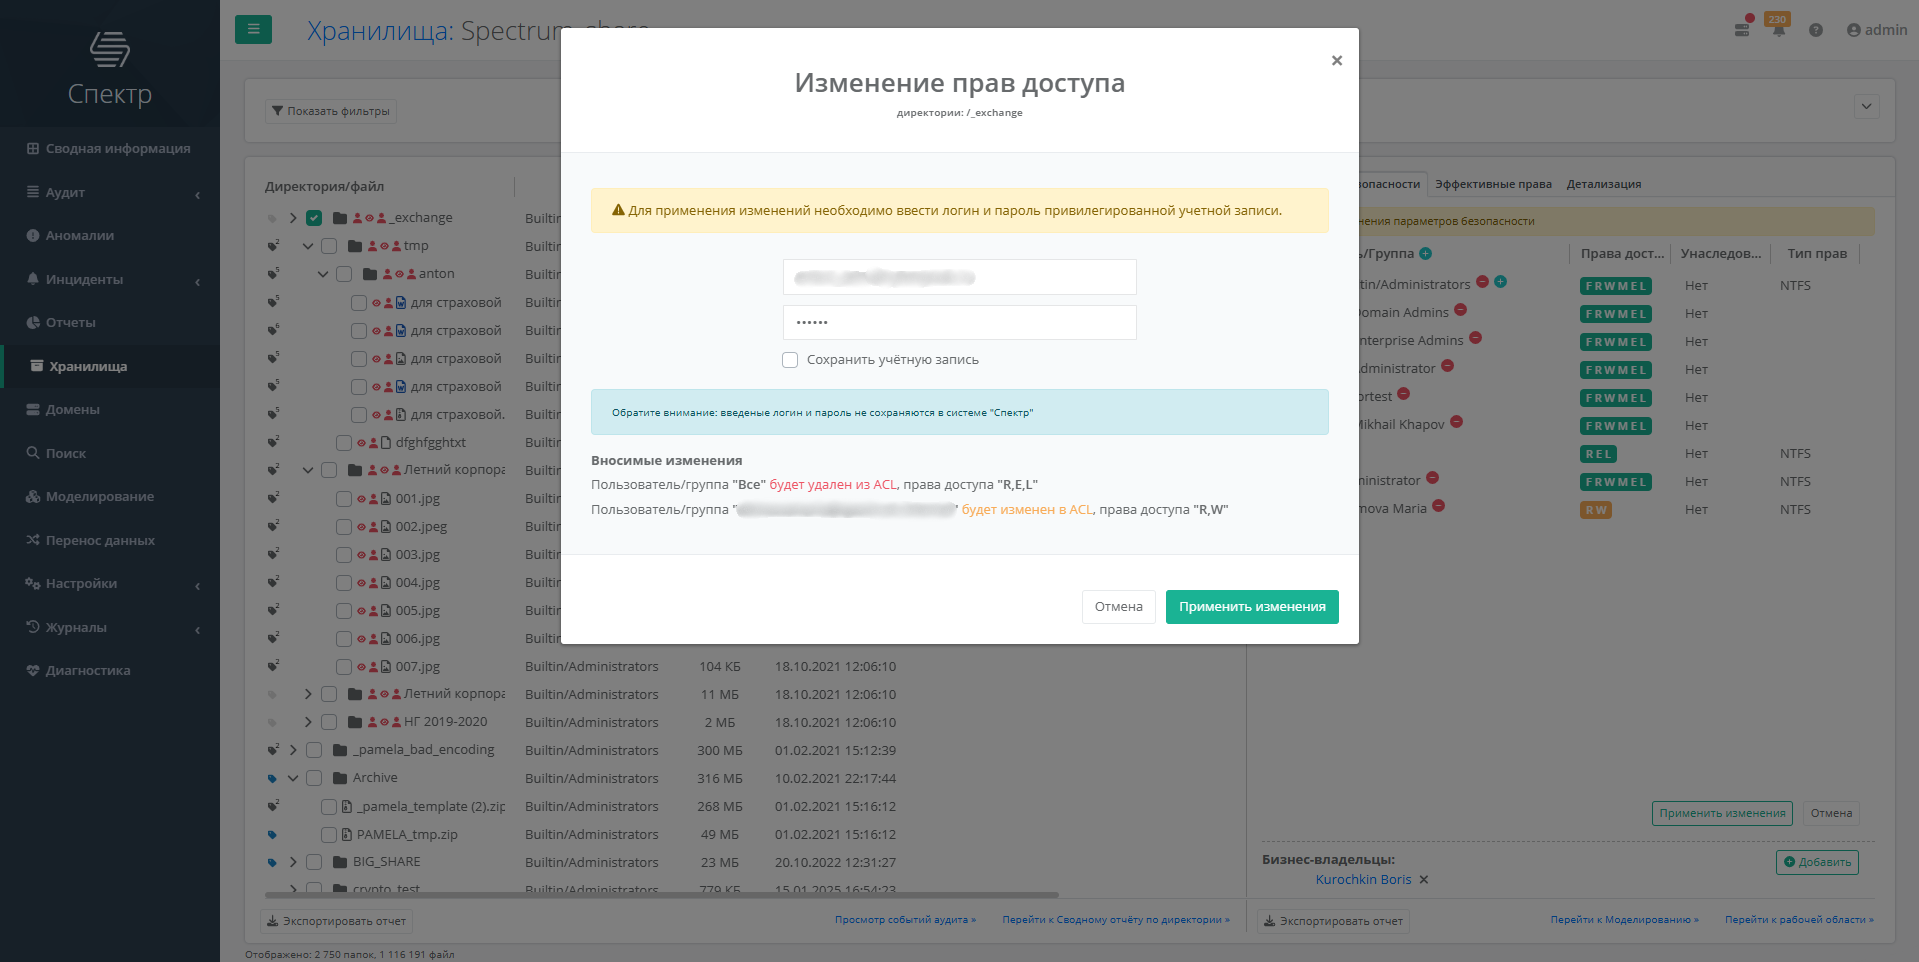Screen dimensions: 1919x962
Task: Click green plus icon beside Группа header
Action: point(1426,253)
